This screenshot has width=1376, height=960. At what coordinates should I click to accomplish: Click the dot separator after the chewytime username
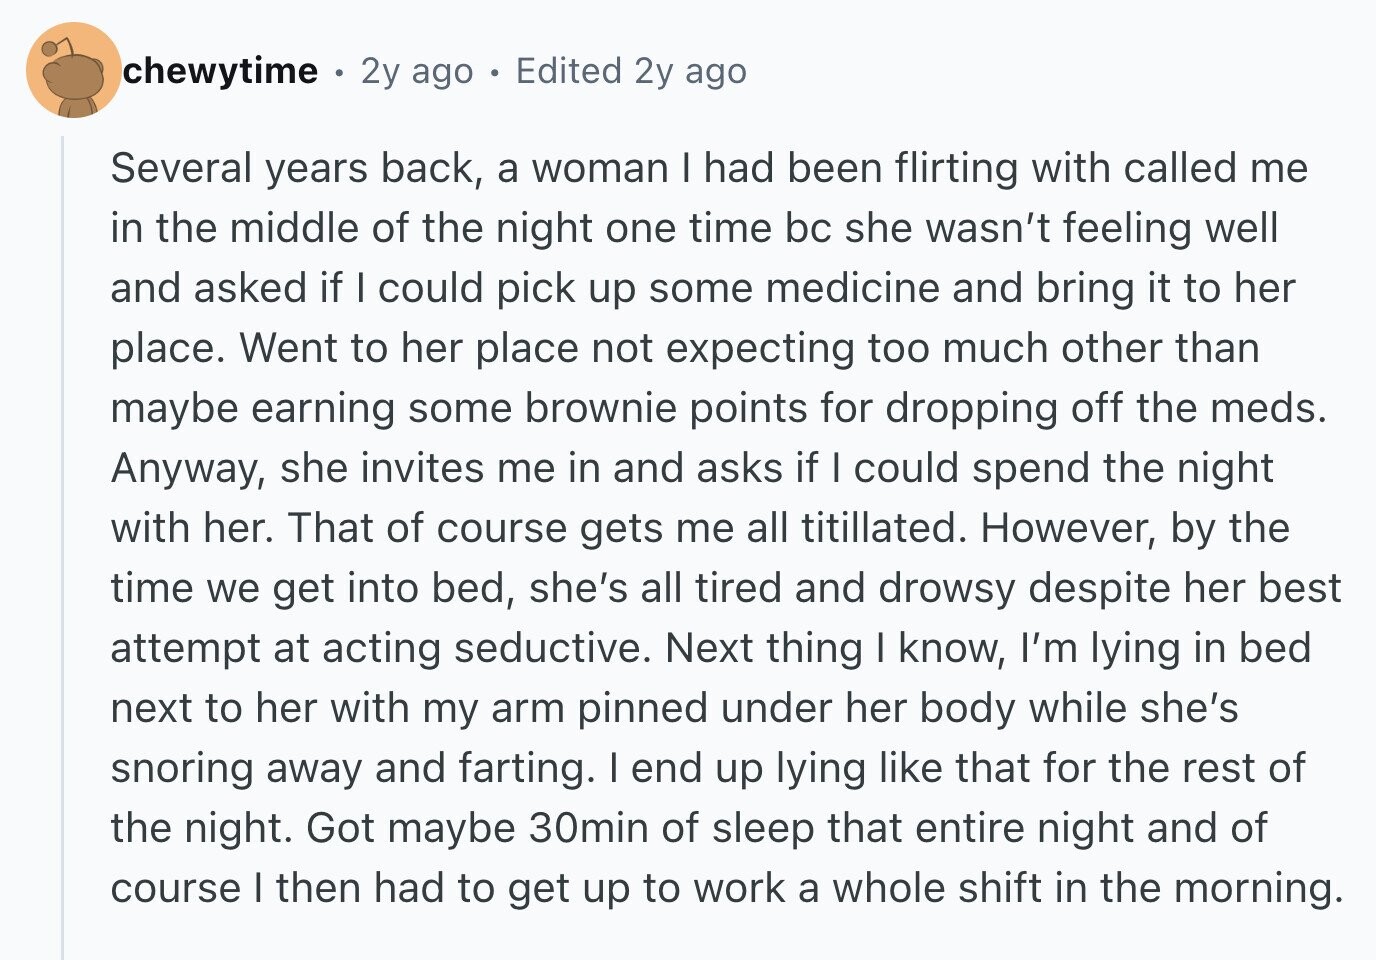tap(340, 72)
